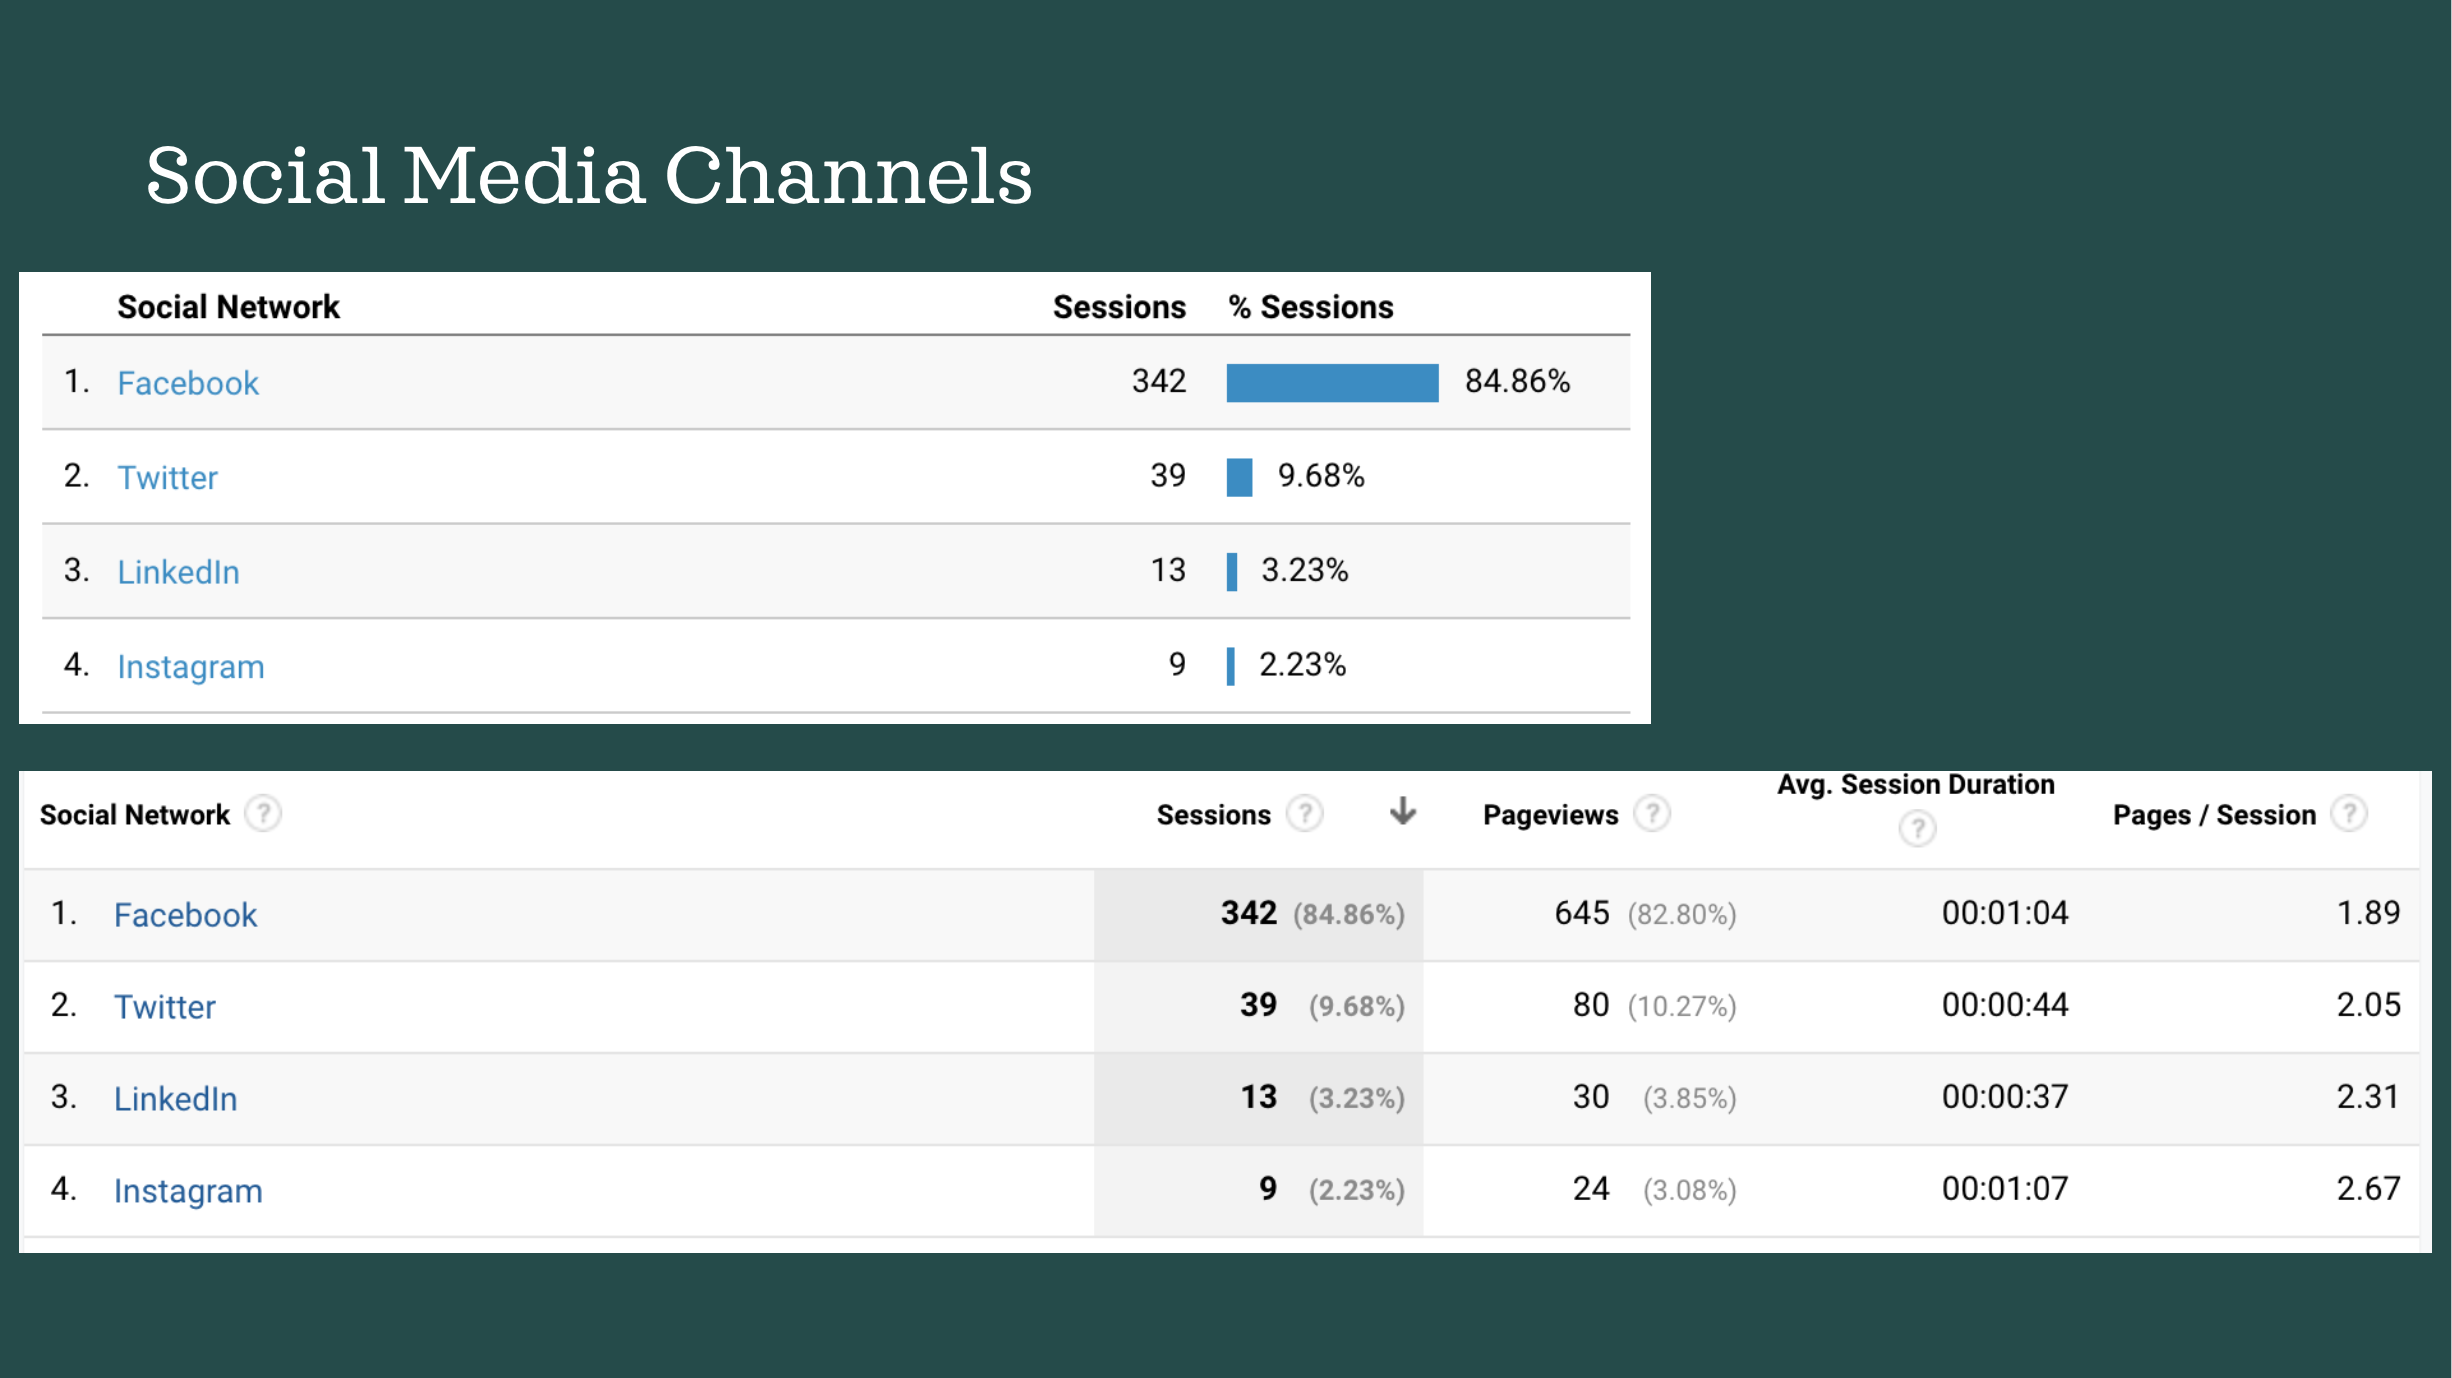
Task: Select pages per session value 2.31
Action: 2368,1097
